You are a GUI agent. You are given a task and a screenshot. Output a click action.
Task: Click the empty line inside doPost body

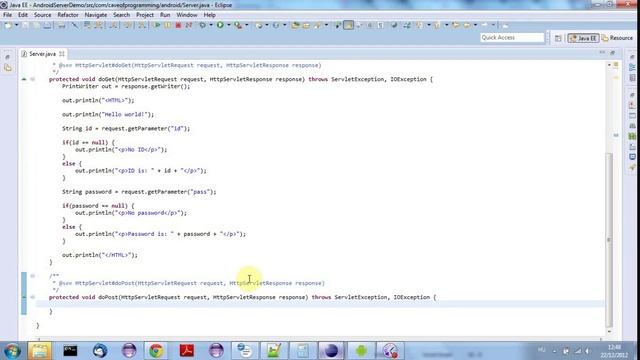(320, 304)
